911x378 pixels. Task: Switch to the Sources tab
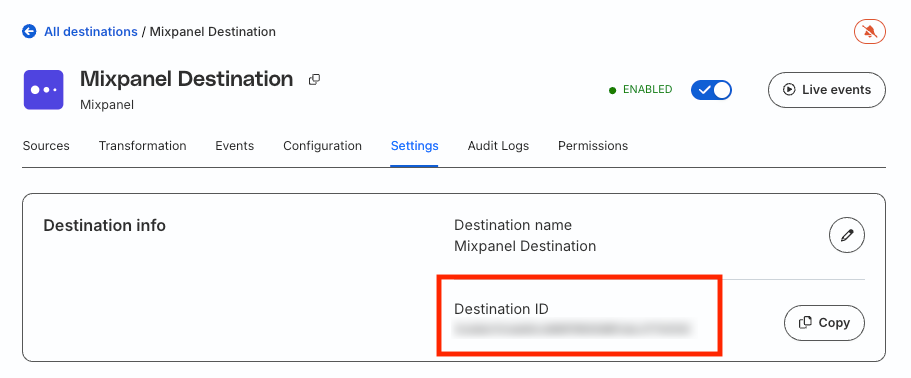coord(46,146)
